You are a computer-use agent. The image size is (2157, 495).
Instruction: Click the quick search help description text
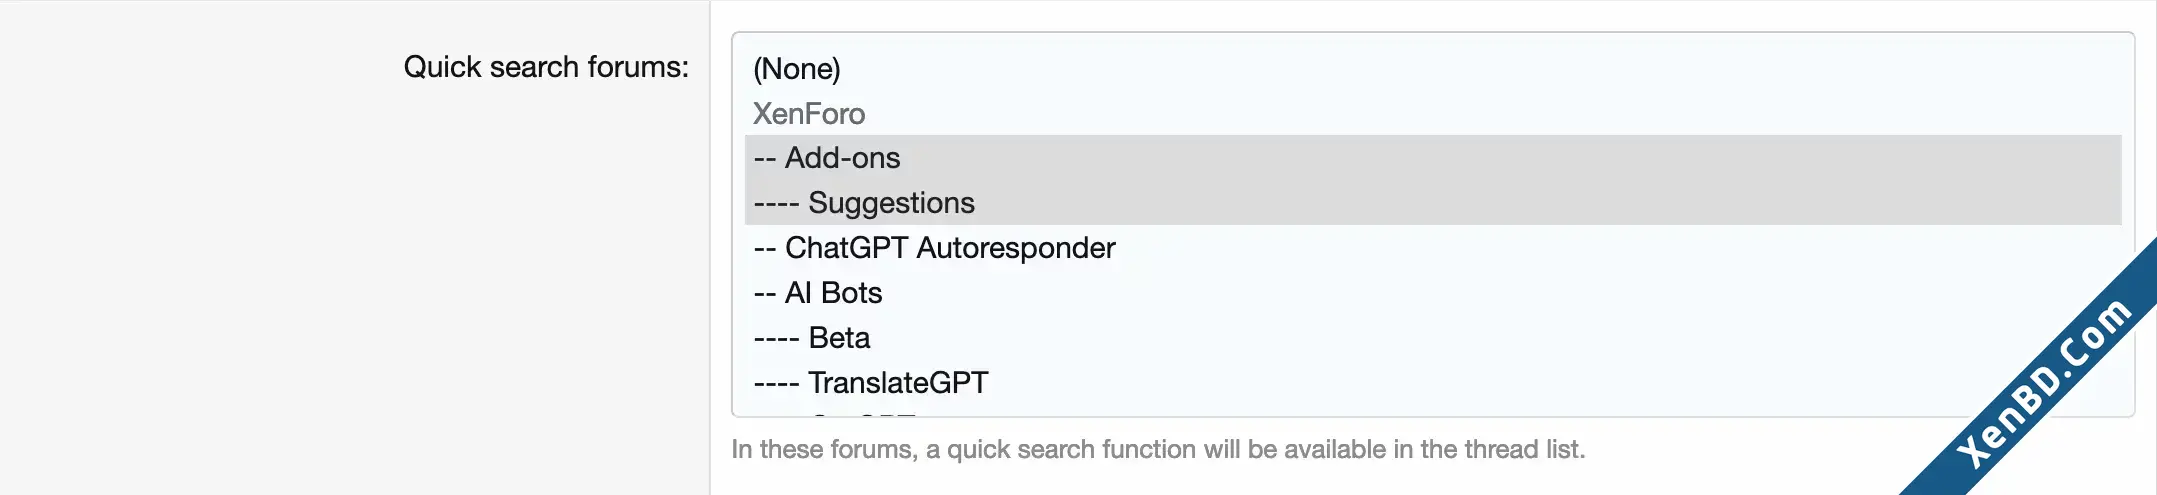[1158, 449]
